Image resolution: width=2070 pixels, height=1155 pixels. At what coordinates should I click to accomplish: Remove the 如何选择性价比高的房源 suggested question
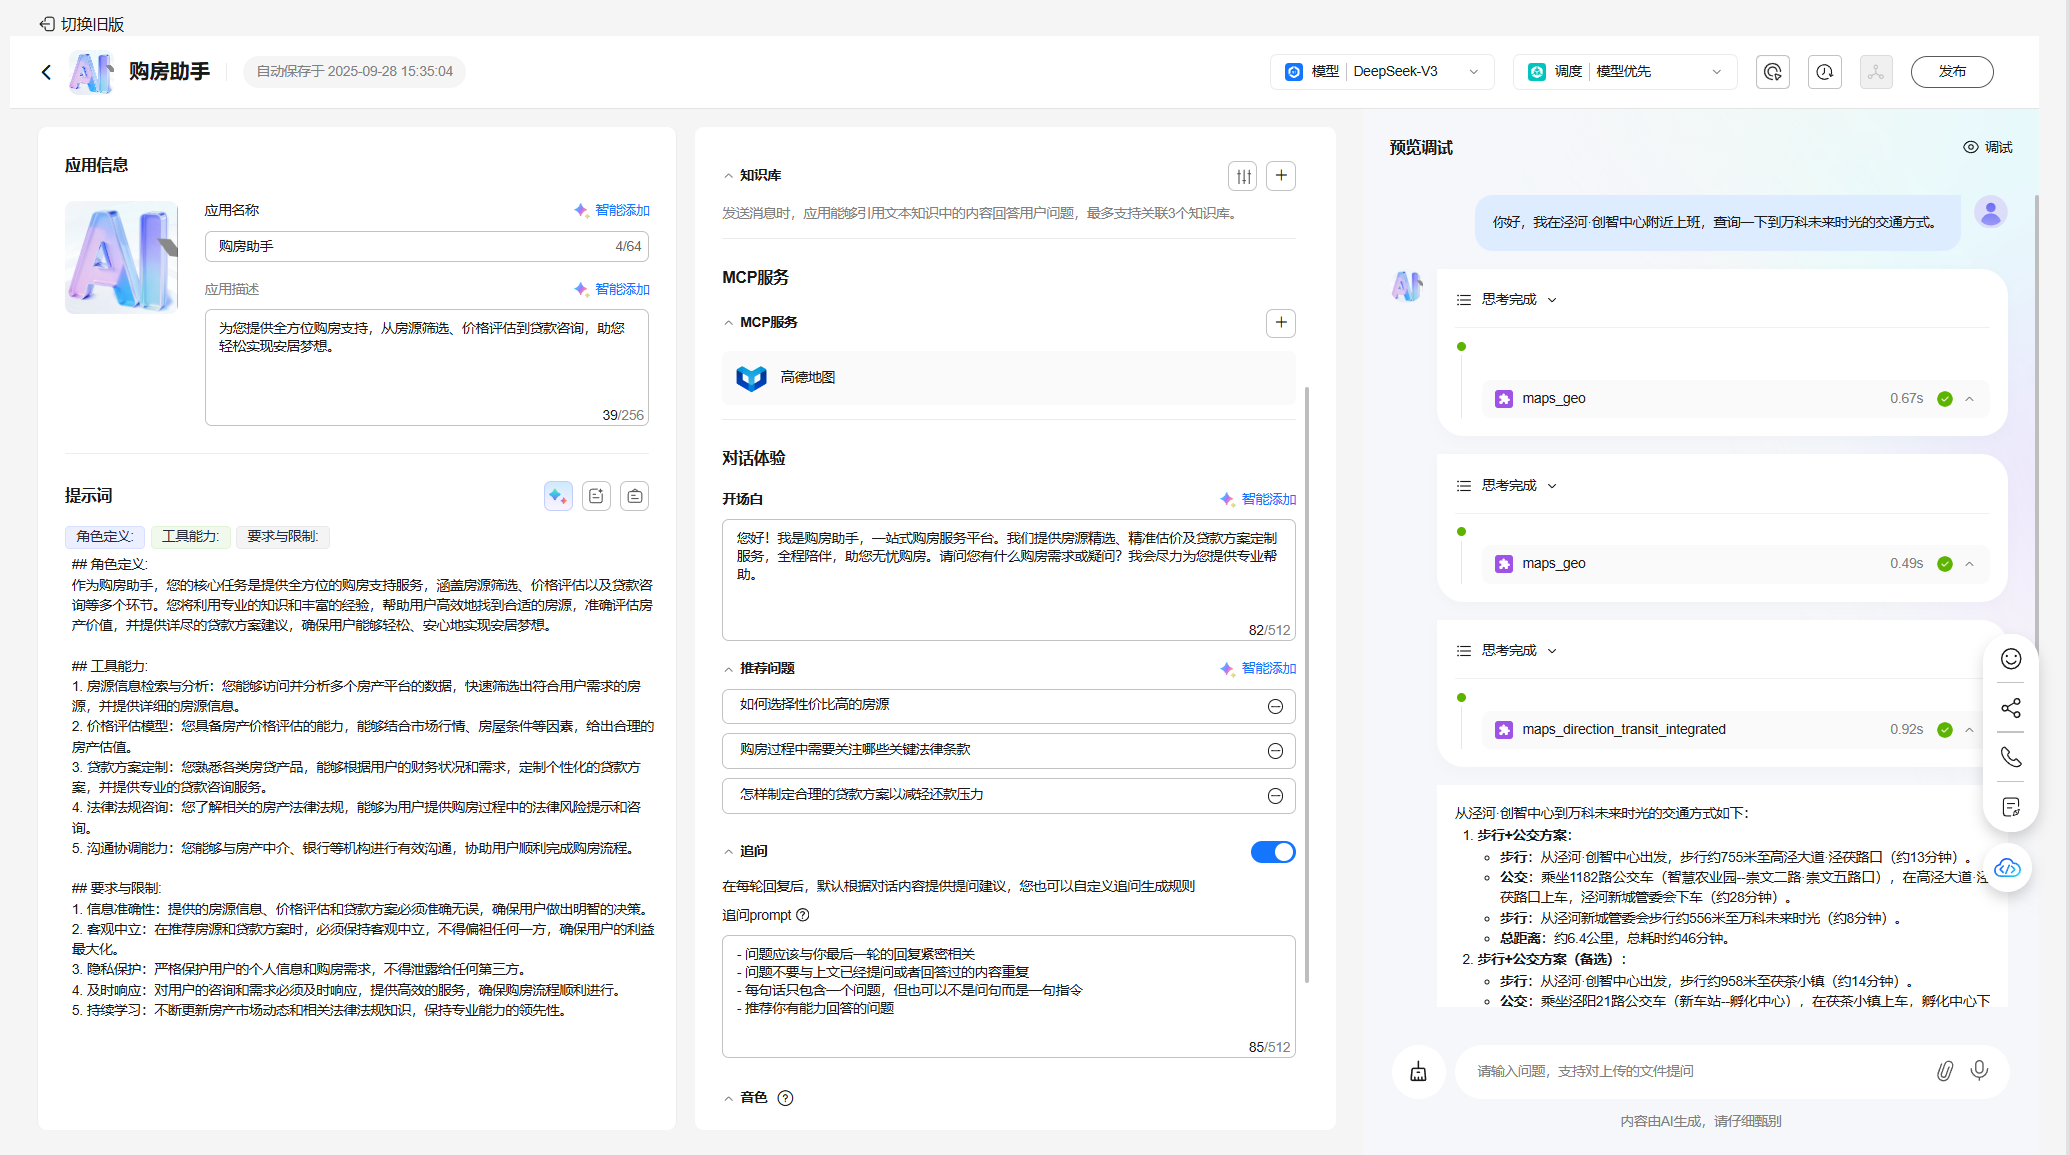tap(1275, 707)
